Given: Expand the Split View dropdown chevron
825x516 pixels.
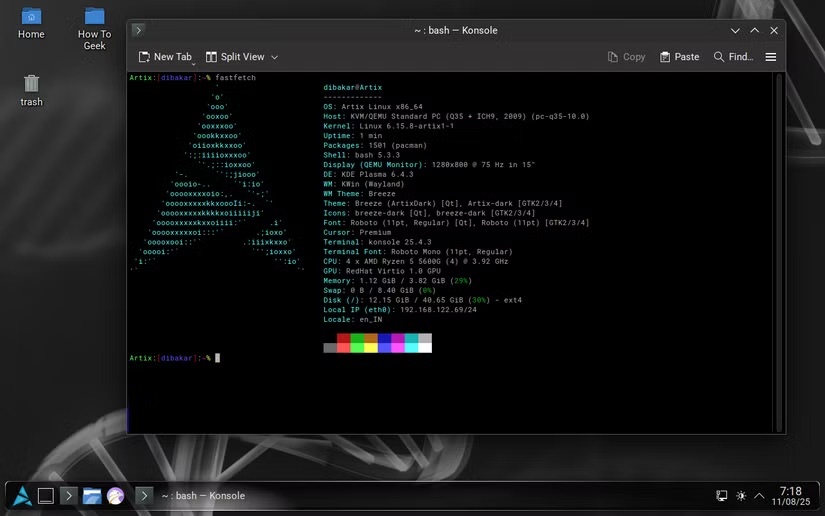Looking at the screenshot, I should [x=275, y=57].
